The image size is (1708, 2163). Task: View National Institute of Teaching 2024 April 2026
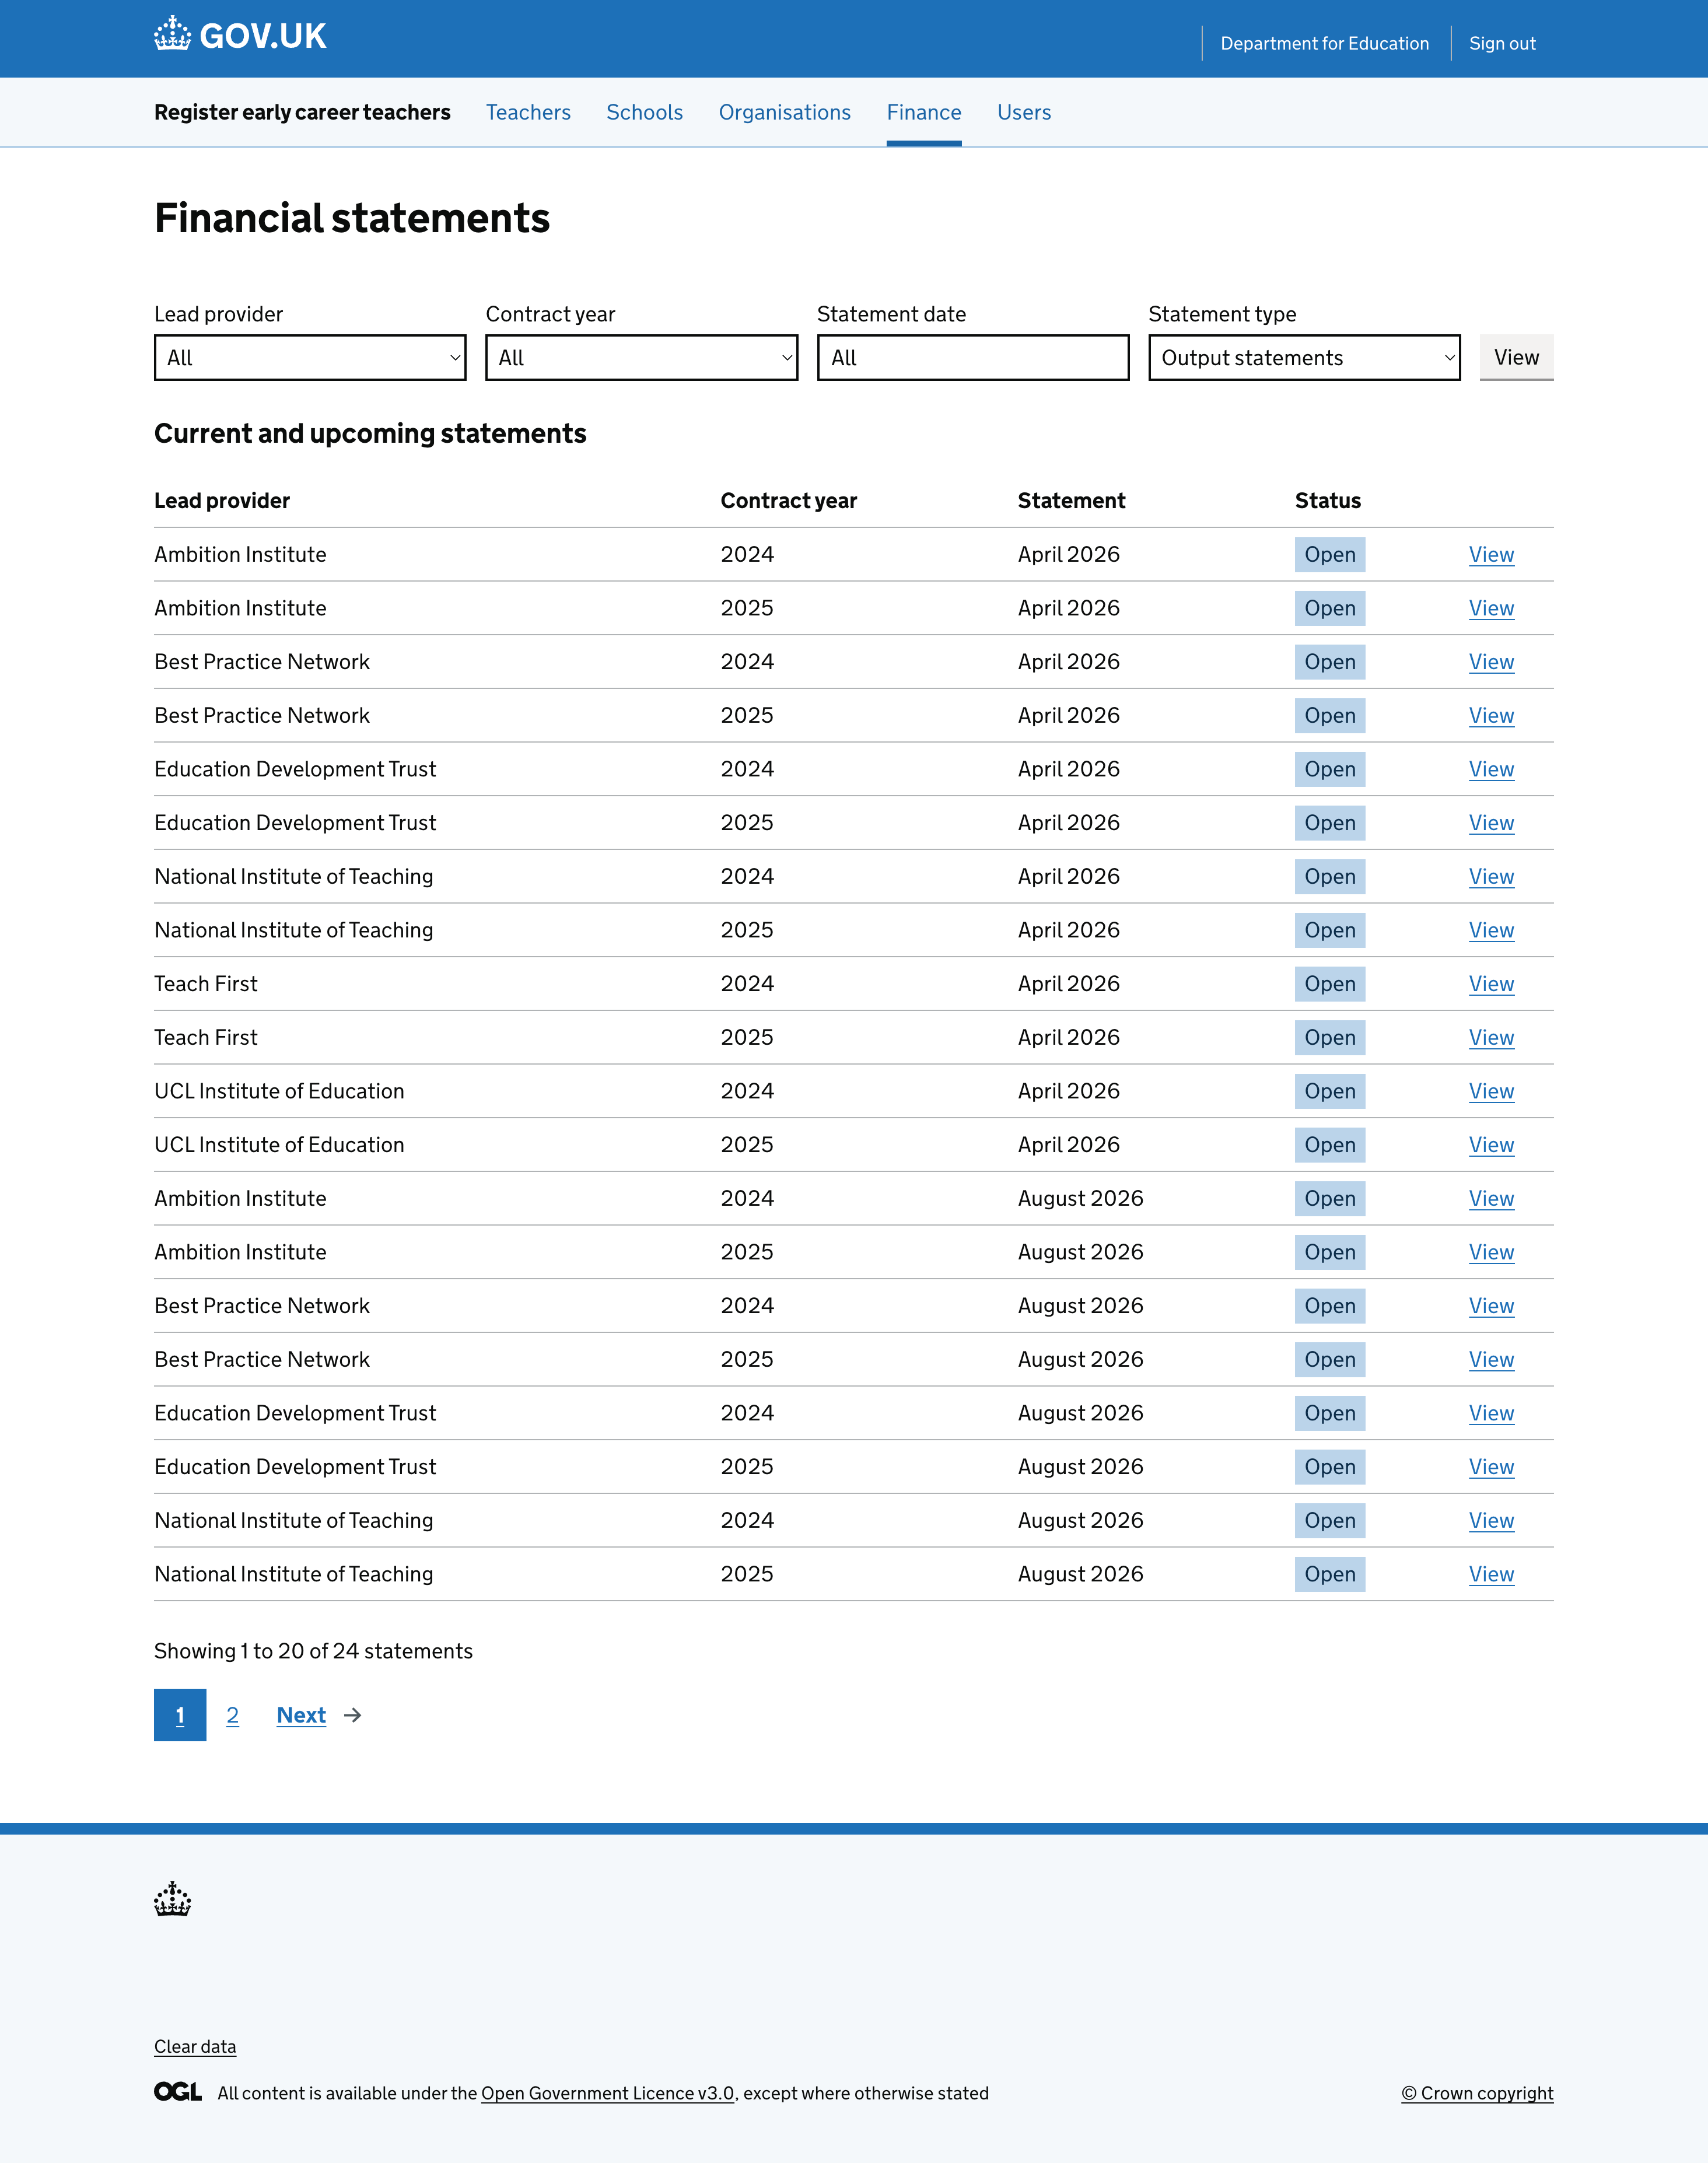1491,876
